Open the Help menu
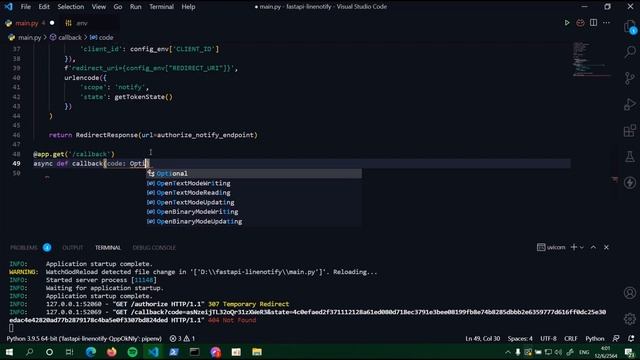Screen dimensions: 640x360 tap(188, 7)
